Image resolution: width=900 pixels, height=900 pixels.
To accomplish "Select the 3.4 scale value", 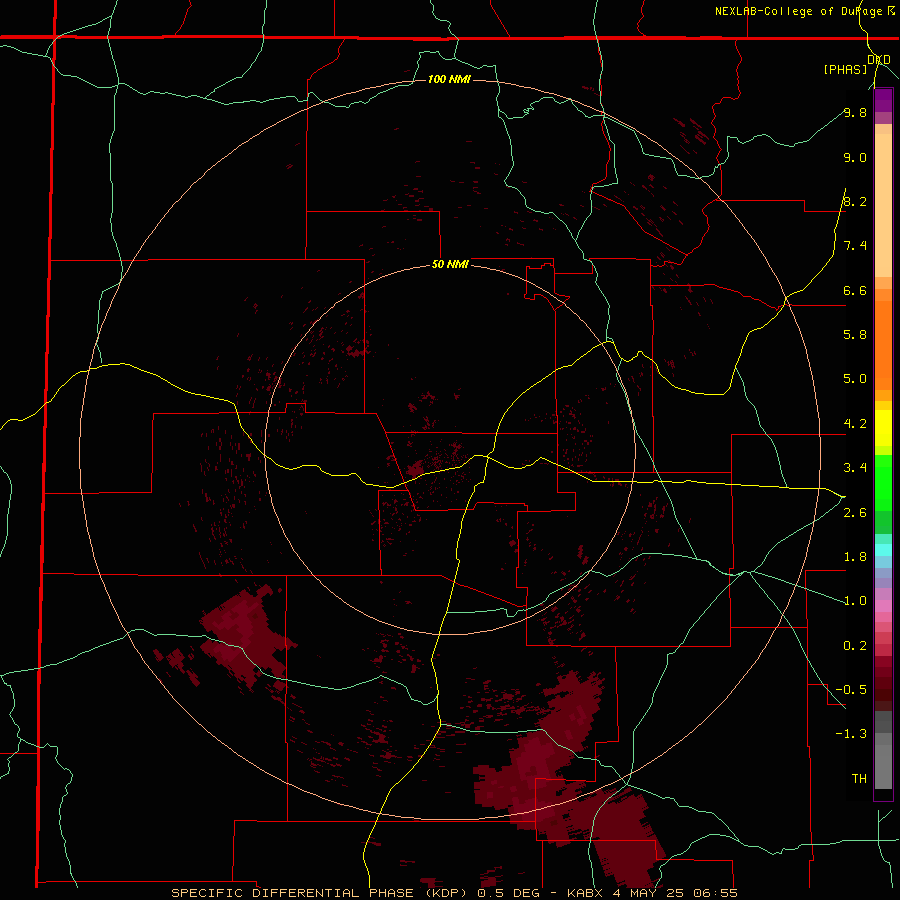I will click(855, 468).
